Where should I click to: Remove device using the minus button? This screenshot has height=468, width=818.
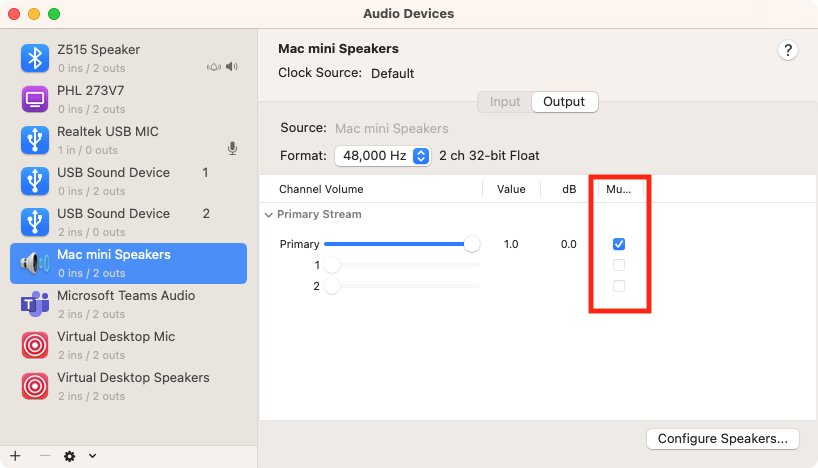coord(45,455)
